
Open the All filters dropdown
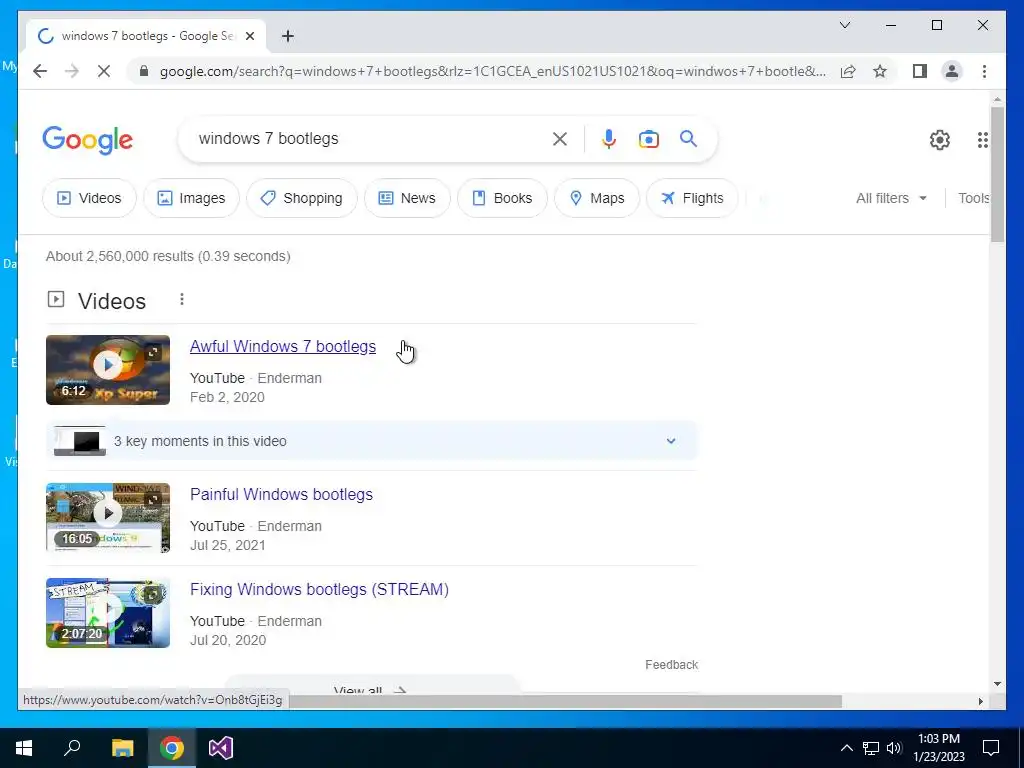891,198
